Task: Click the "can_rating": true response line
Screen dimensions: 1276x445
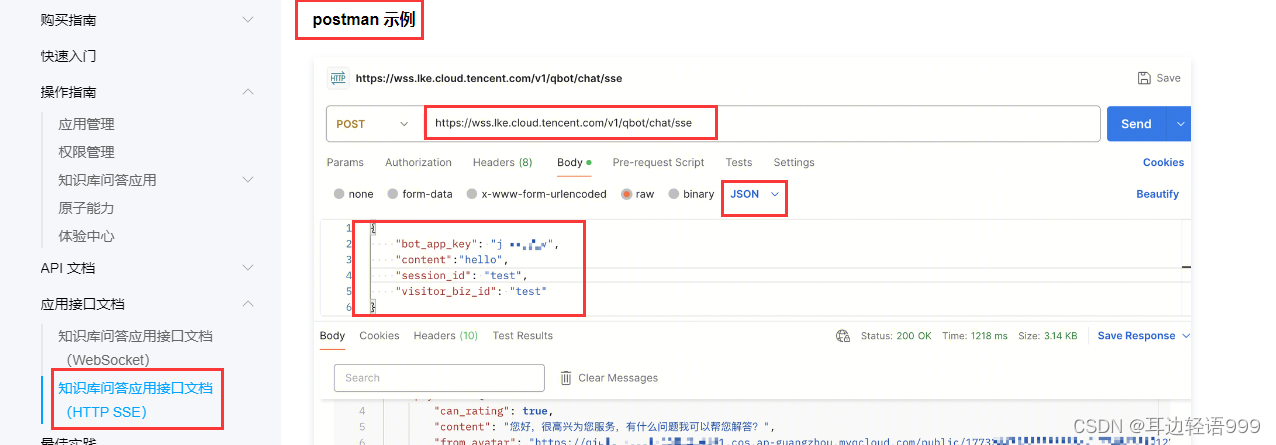Action: point(492,410)
